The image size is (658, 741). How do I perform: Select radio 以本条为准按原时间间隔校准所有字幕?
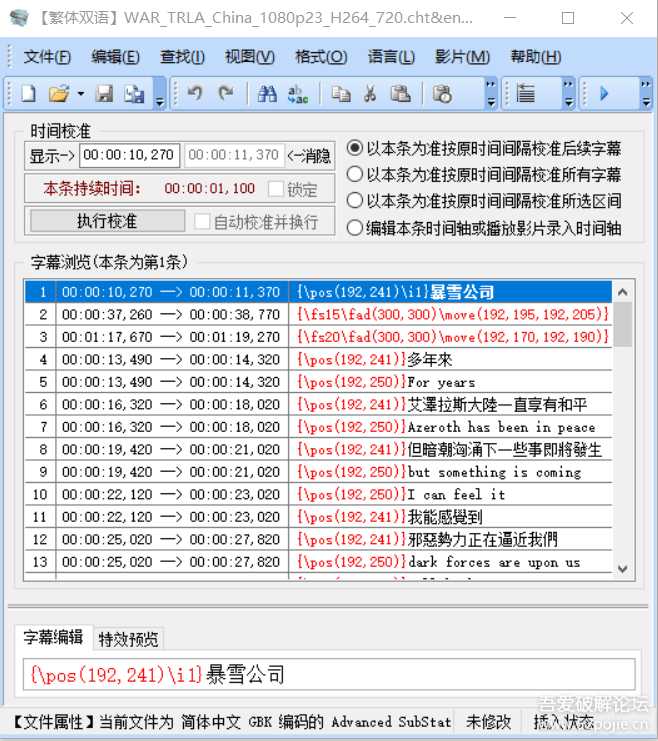coord(355,174)
